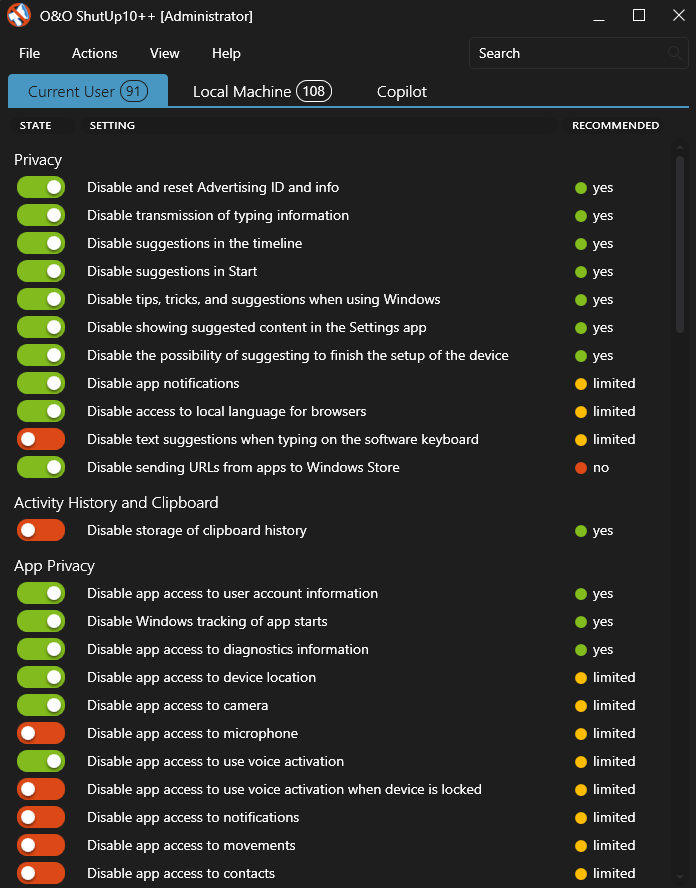Toggle Disable transmission of typing information
696x888 pixels.
click(x=41, y=215)
